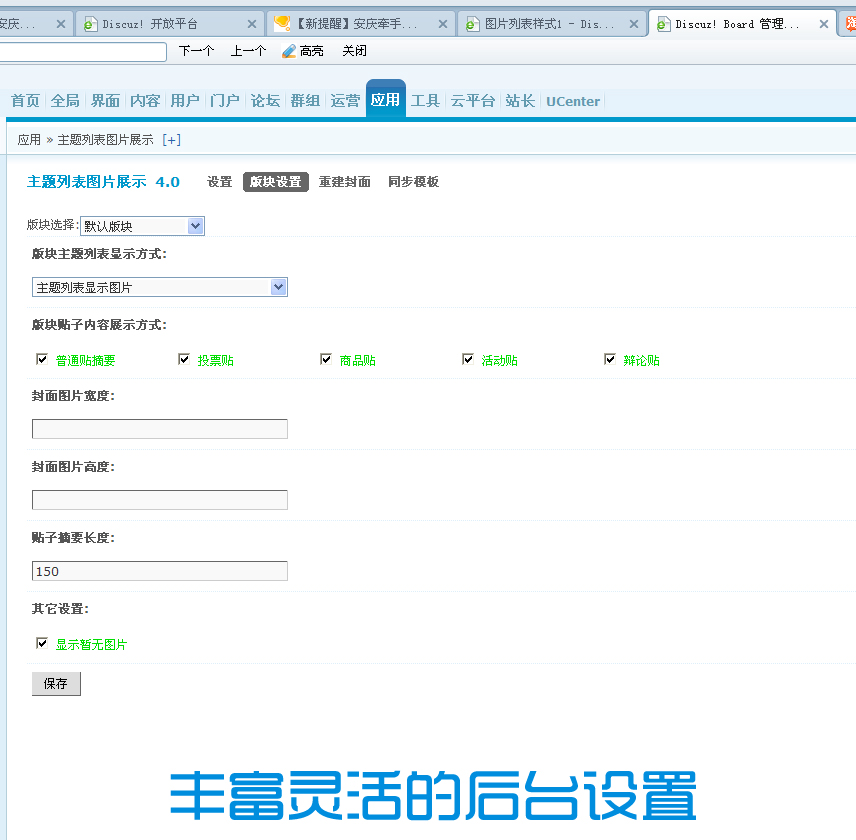Click 高亮 in the find bar
The width and height of the screenshot is (856, 840).
[x=311, y=51]
